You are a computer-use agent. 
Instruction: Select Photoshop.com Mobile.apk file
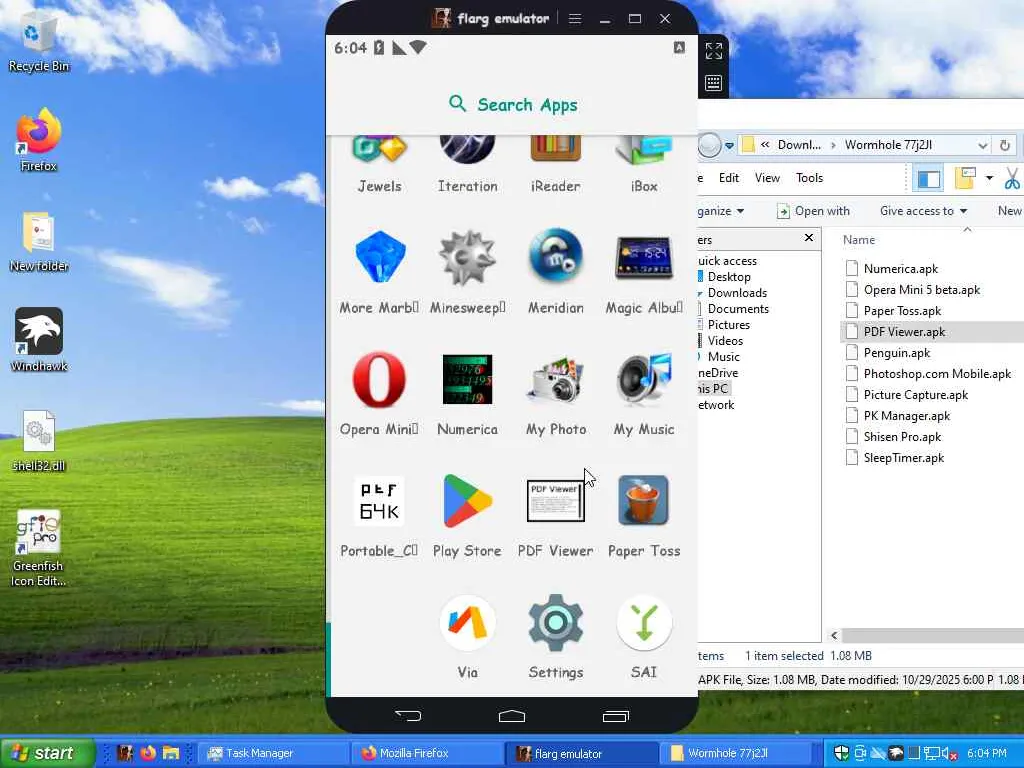click(936, 374)
